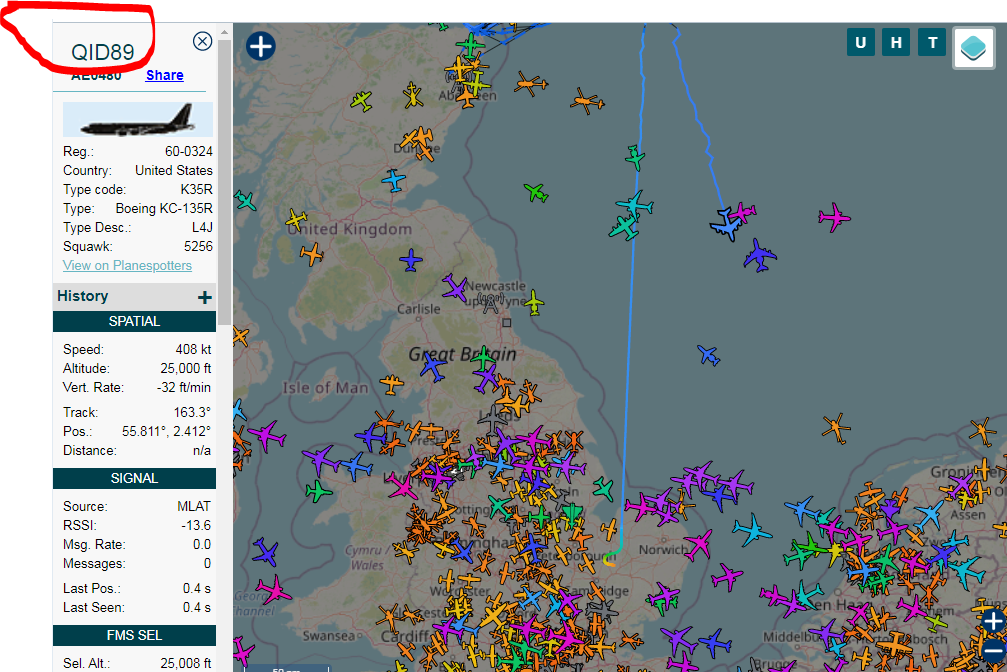Click the source value MLAT
Screen dimensions: 1007x672
coord(194,507)
